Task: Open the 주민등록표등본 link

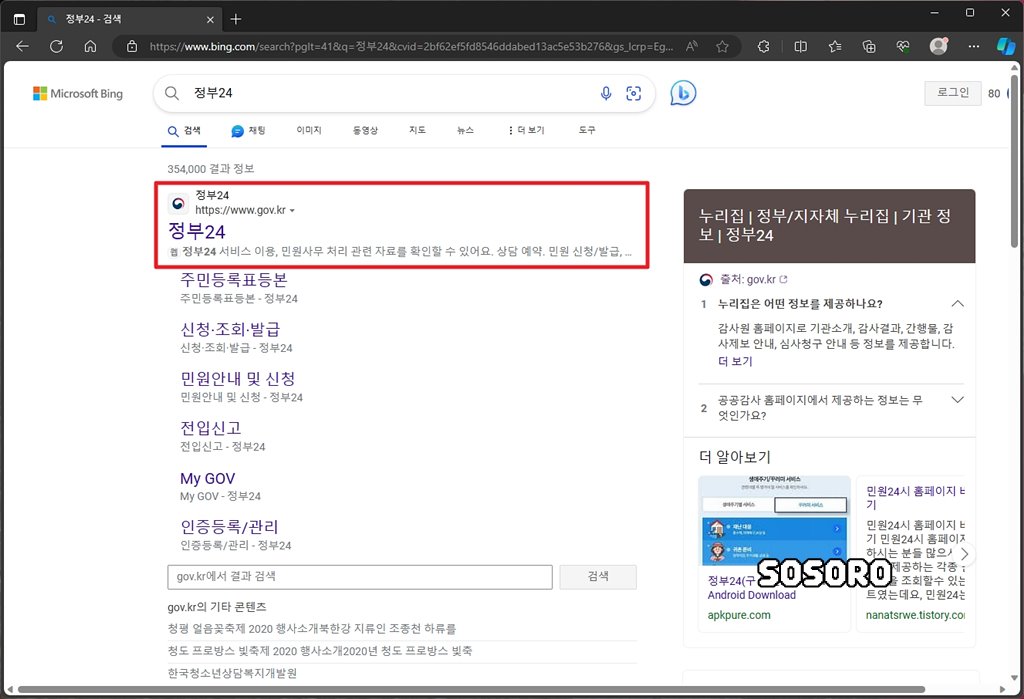Action: [x=234, y=280]
